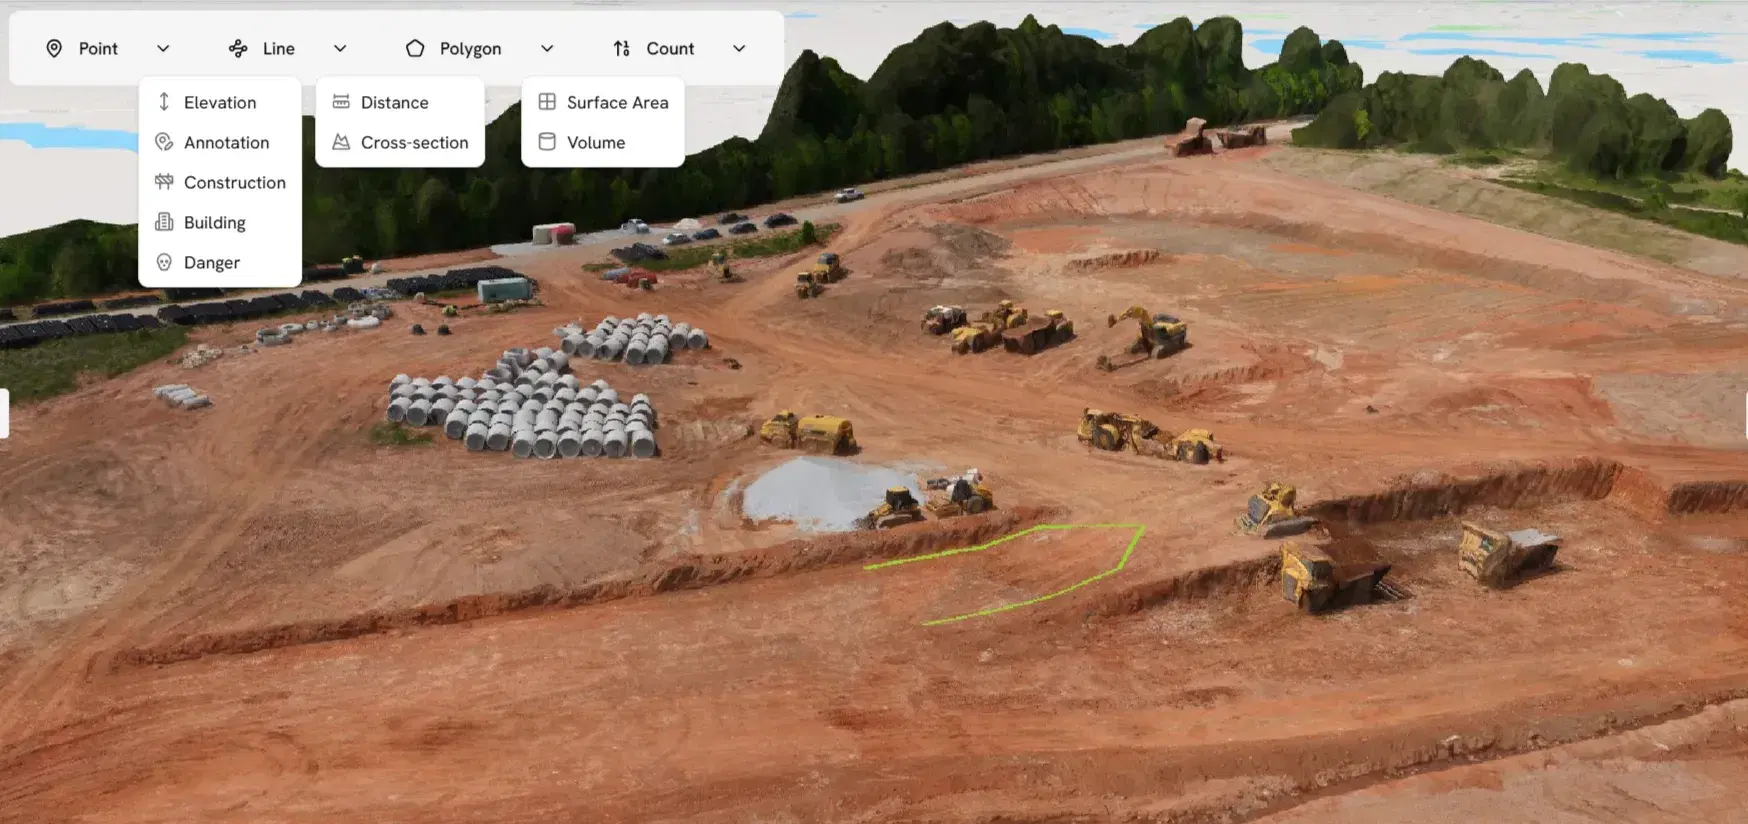
Task: Collapse the Line dropdown chevron
Action: point(340,48)
